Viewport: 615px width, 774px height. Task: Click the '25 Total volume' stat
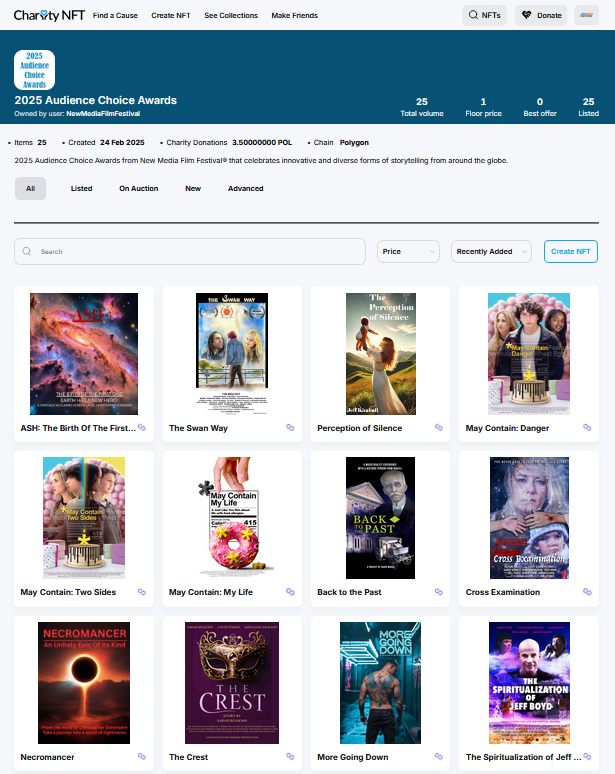click(422, 107)
